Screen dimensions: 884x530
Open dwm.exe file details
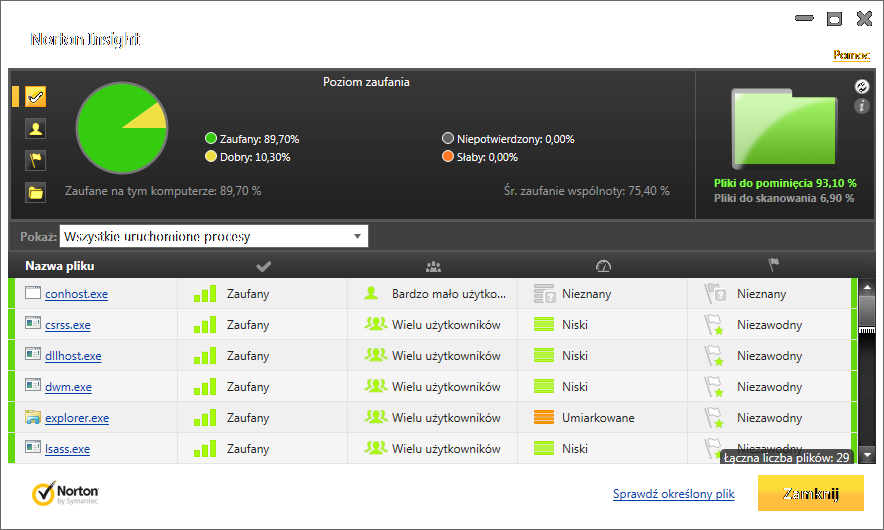(x=68, y=387)
